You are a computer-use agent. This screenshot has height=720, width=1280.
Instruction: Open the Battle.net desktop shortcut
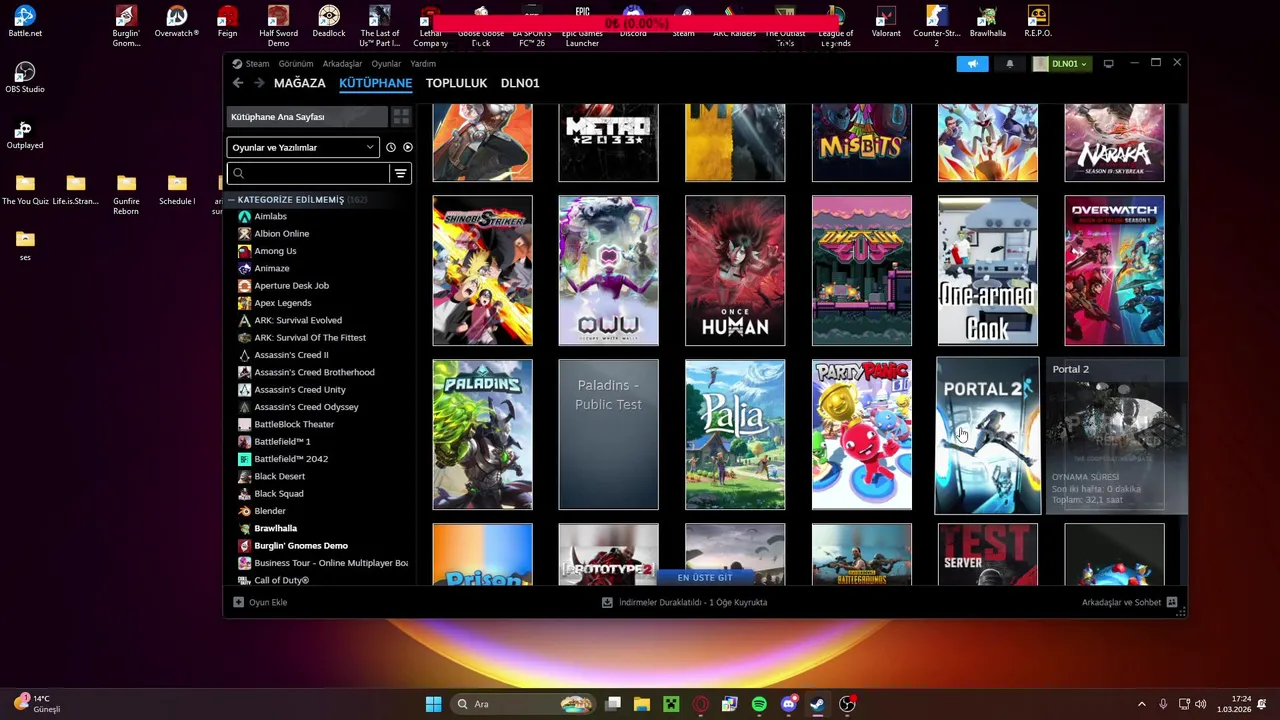(25, 22)
